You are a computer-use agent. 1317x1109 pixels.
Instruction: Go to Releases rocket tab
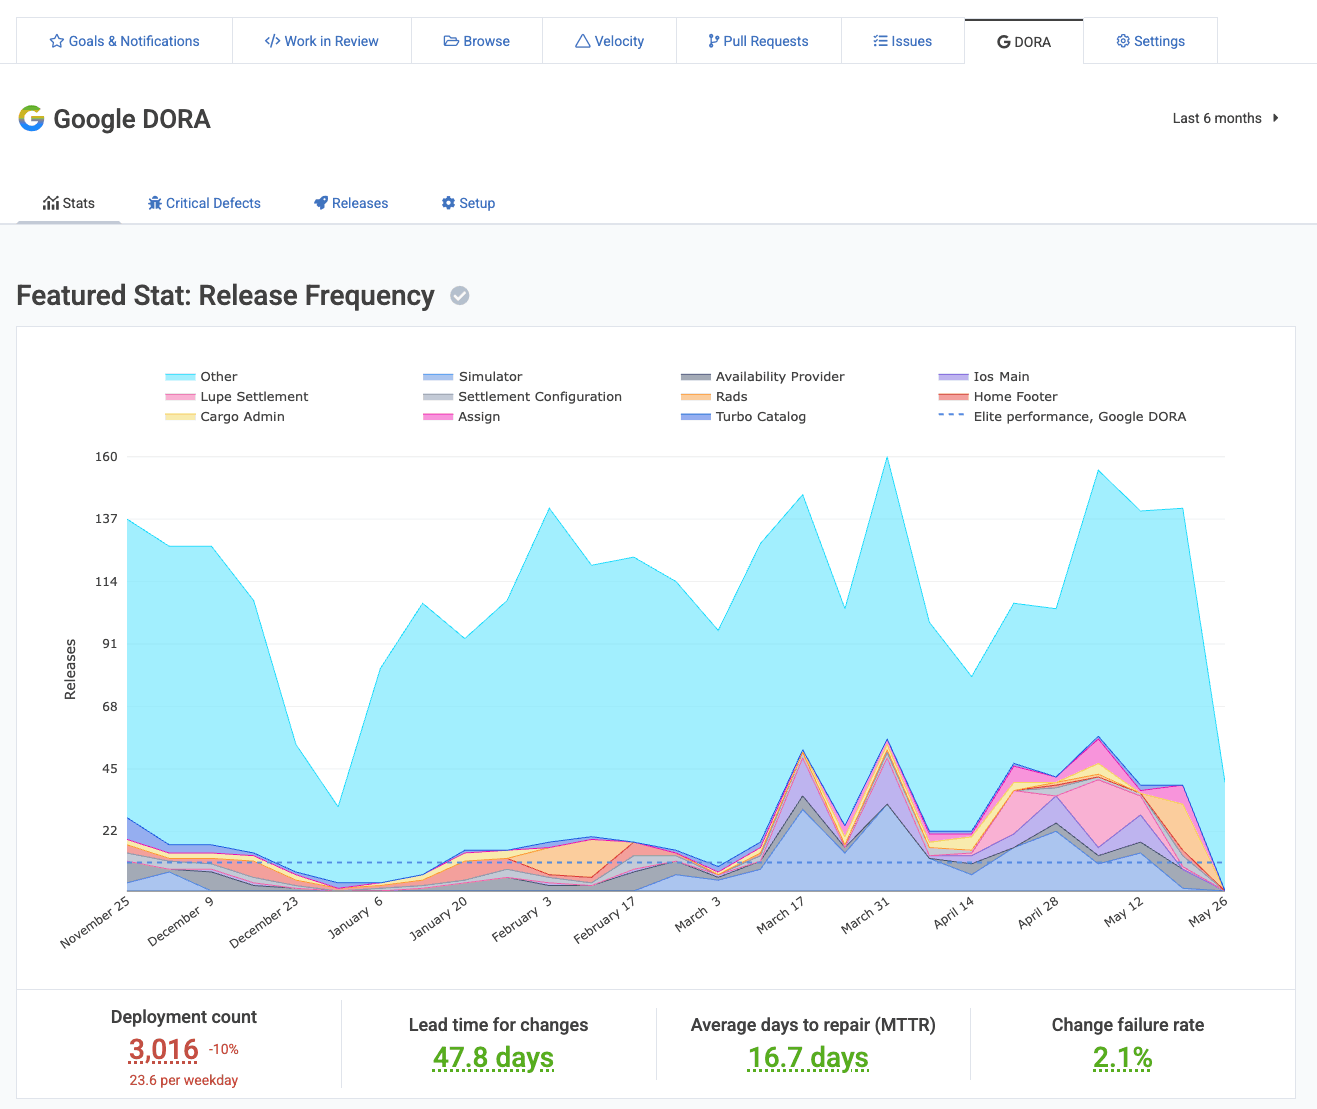point(351,203)
